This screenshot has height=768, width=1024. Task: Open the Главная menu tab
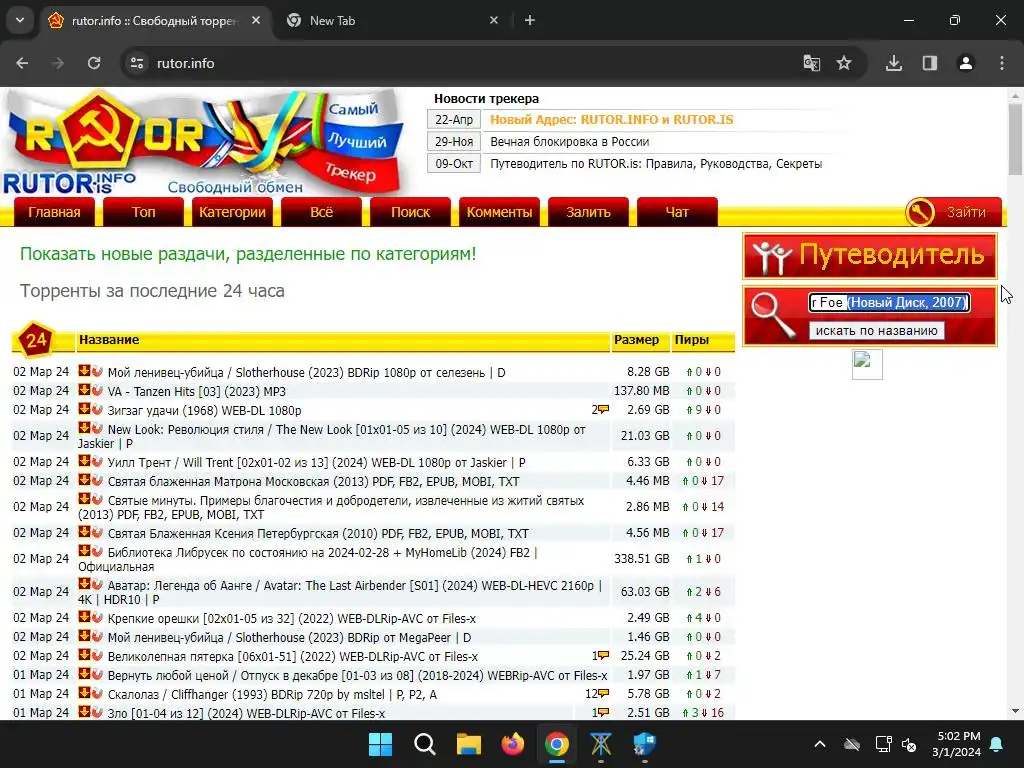tap(54, 212)
